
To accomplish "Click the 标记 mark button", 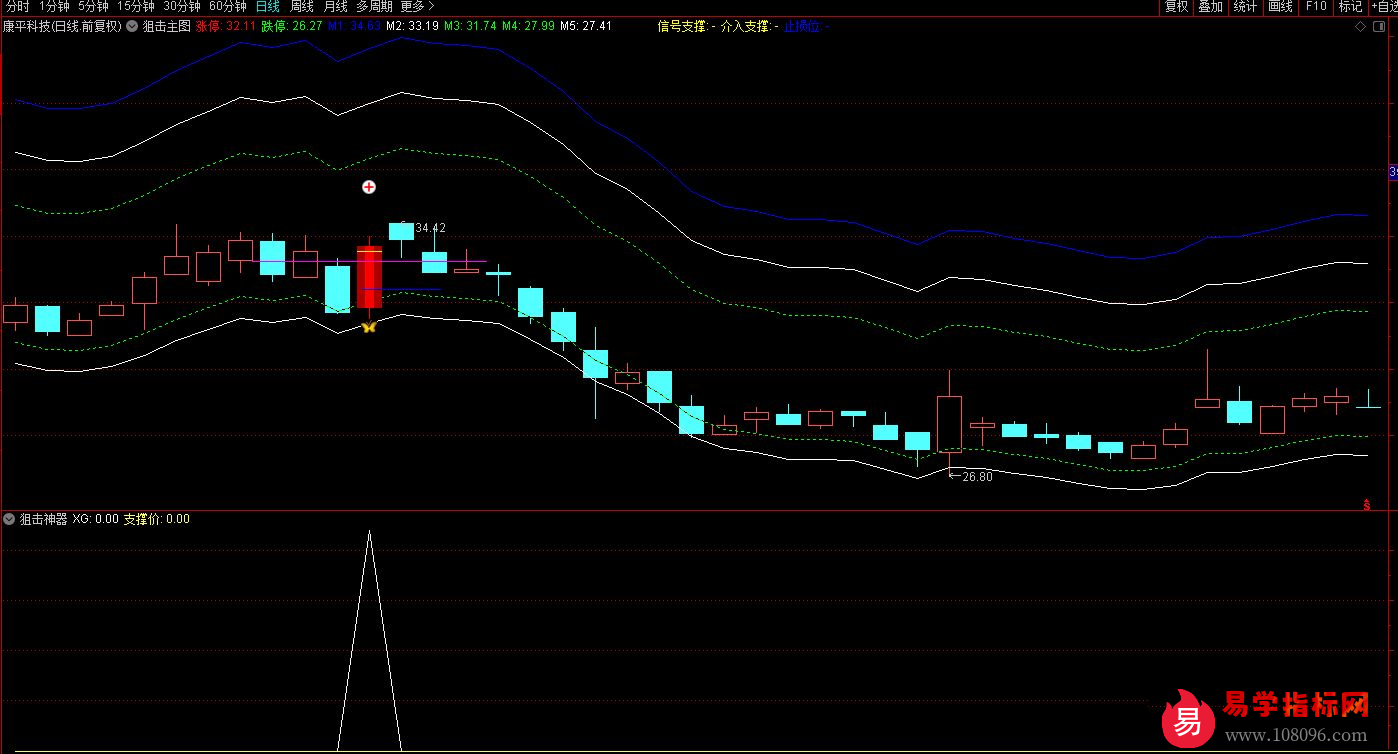I will point(1350,6).
